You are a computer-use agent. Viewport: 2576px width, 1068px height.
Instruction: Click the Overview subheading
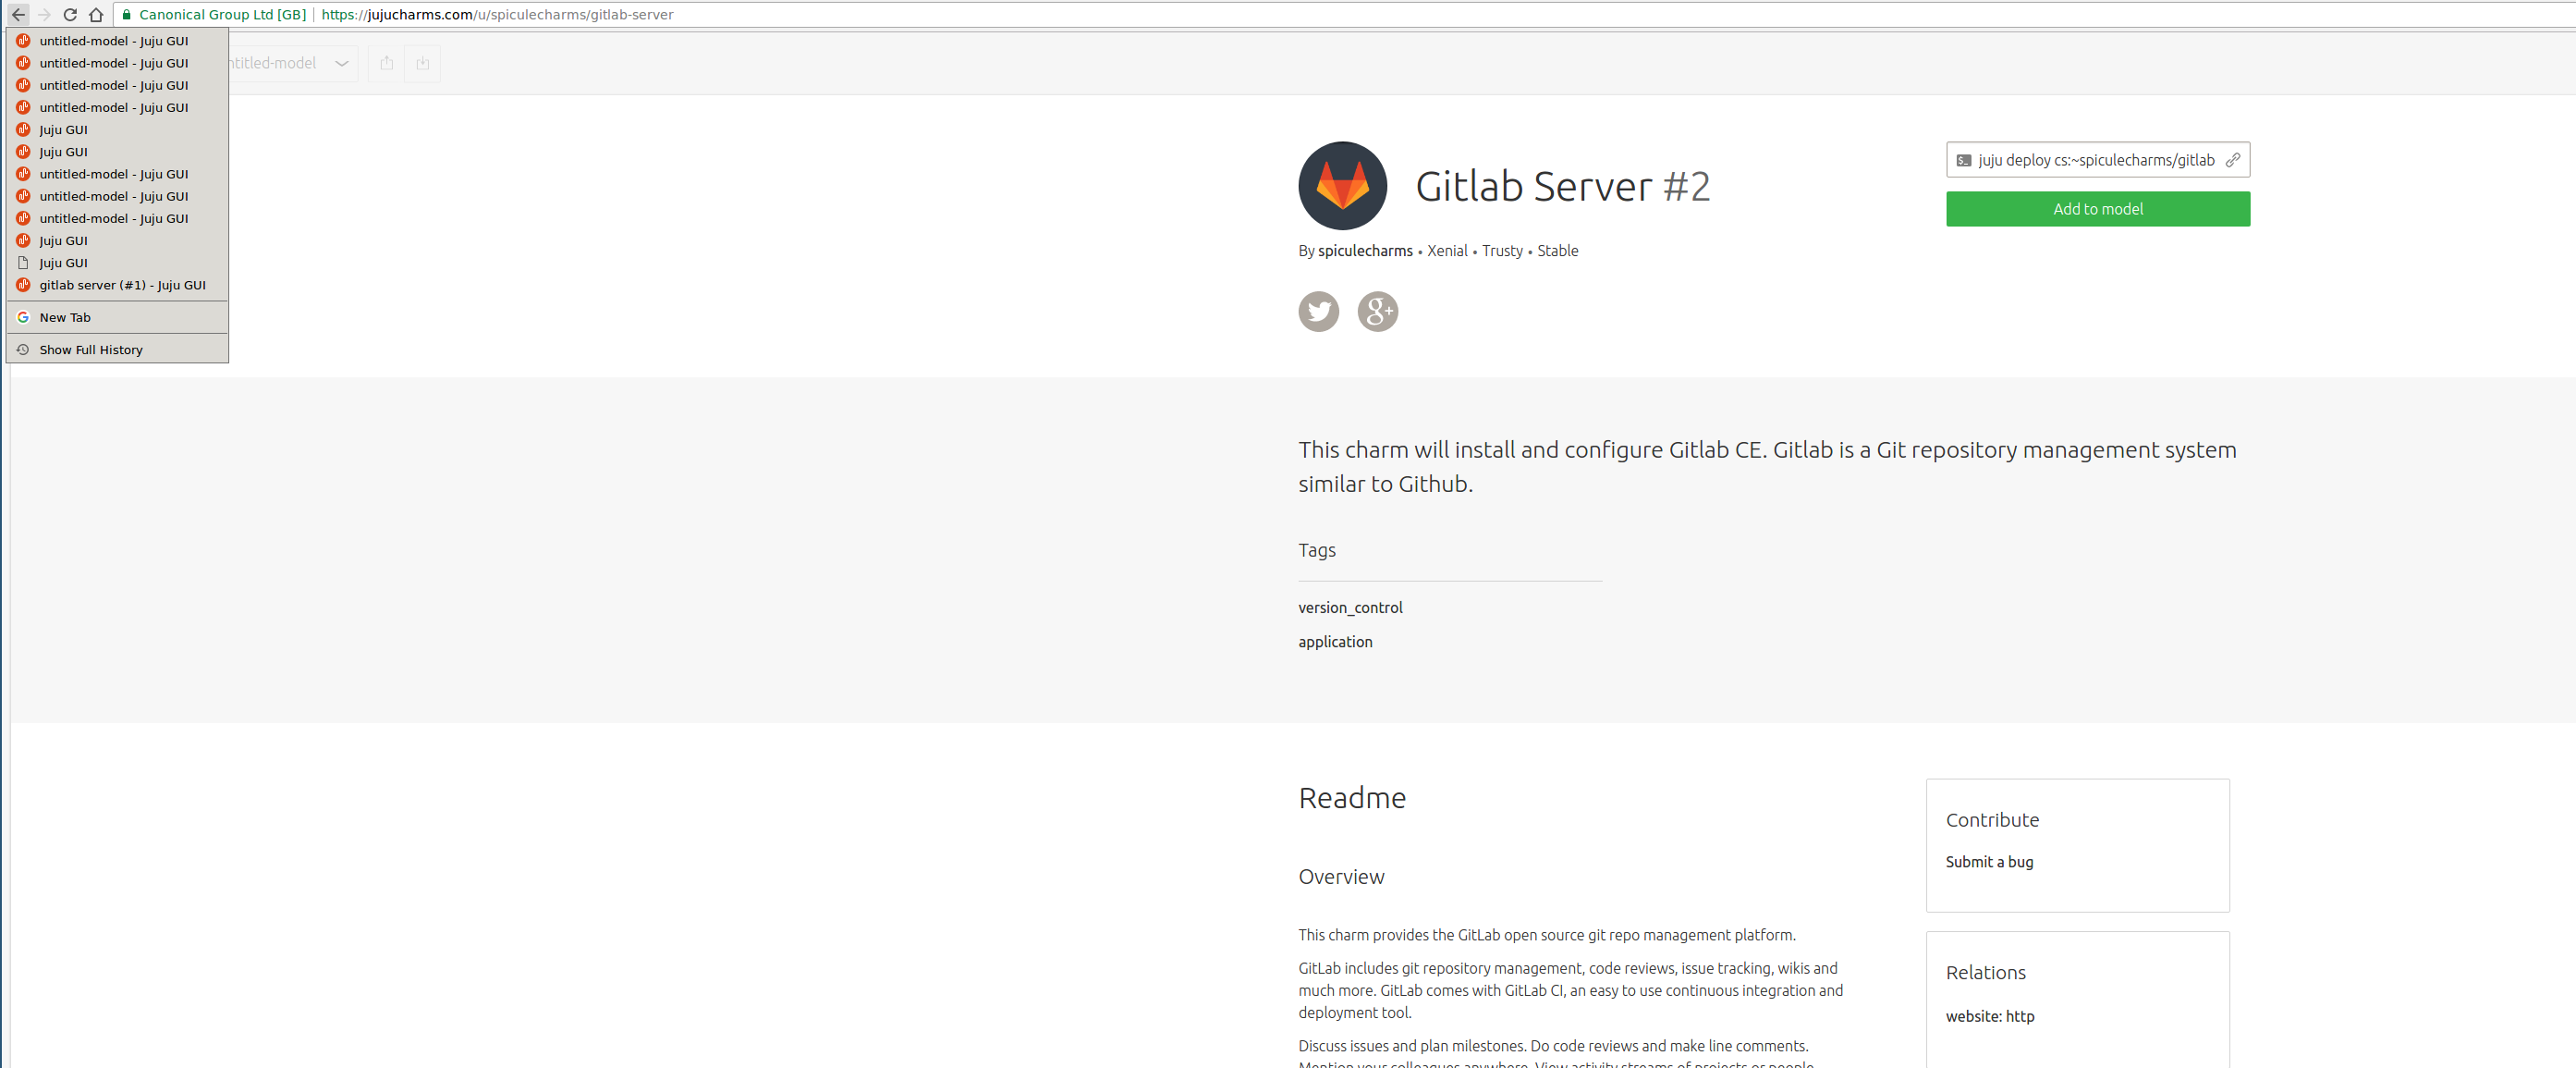[x=1341, y=877]
